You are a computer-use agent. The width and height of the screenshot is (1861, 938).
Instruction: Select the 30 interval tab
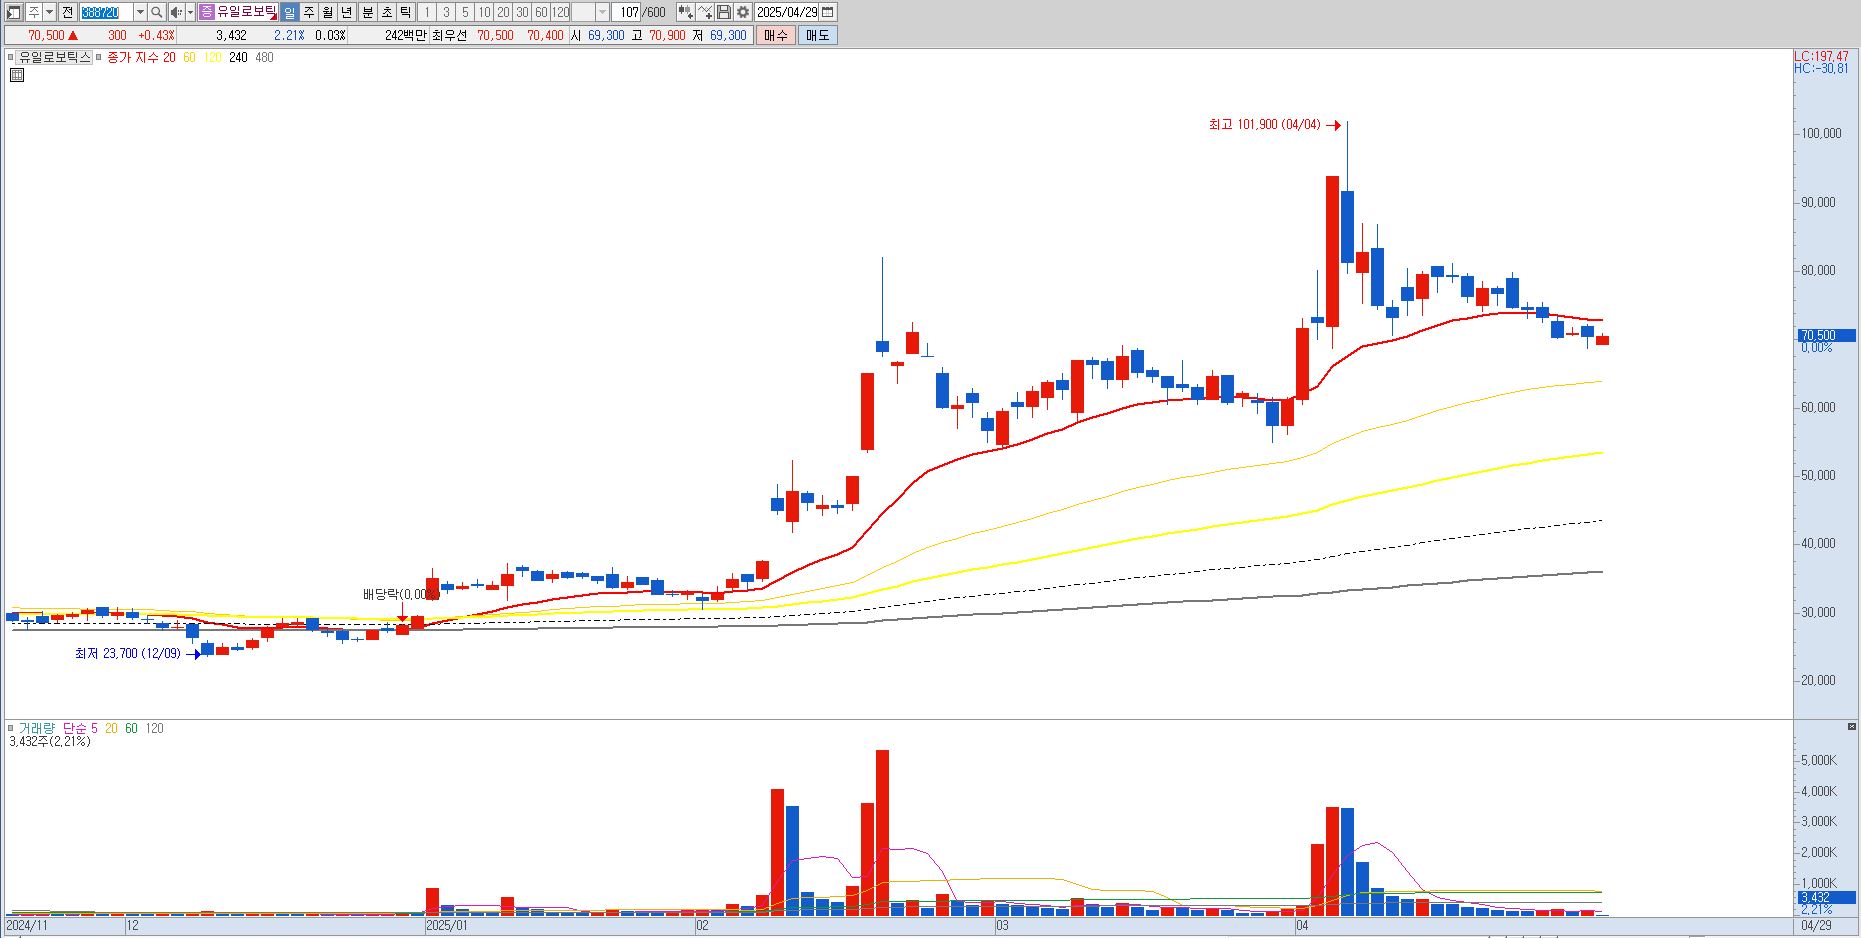tap(522, 12)
